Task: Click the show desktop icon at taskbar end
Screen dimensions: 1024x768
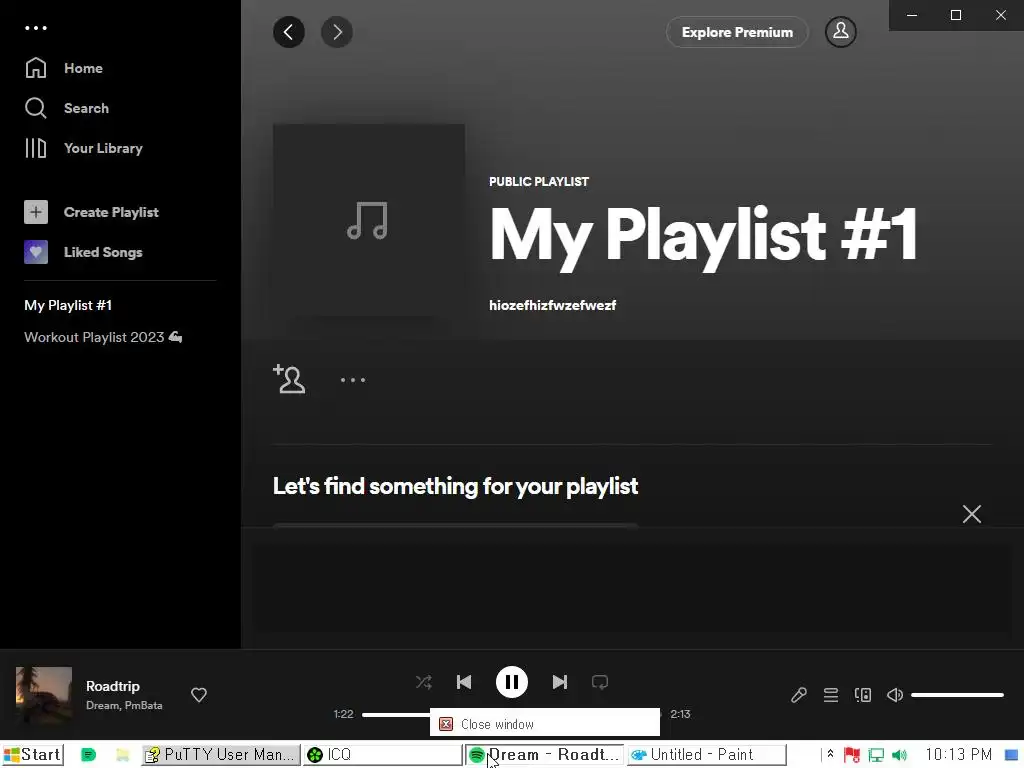Action: click(x=1012, y=755)
